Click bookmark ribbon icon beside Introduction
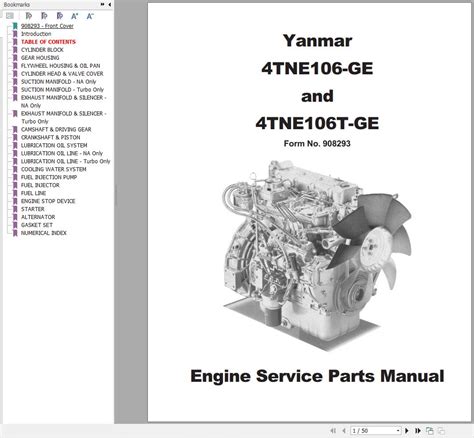Image resolution: width=474 pixels, height=438 pixels. click(15, 34)
